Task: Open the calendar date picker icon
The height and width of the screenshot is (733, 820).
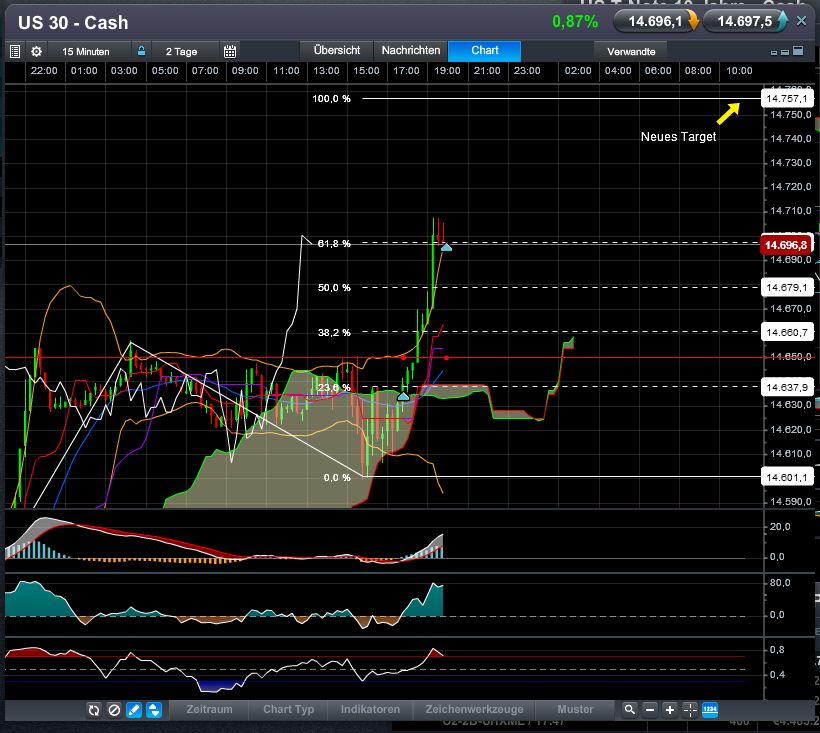Action: tap(230, 51)
